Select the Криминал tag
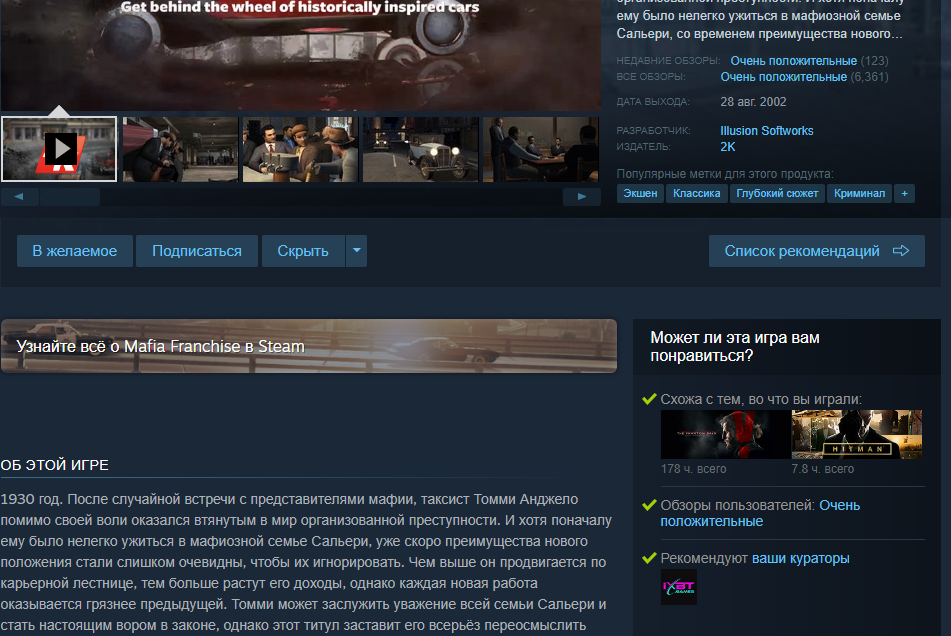This screenshot has width=951, height=636. pyautogui.click(x=859, y=193)
